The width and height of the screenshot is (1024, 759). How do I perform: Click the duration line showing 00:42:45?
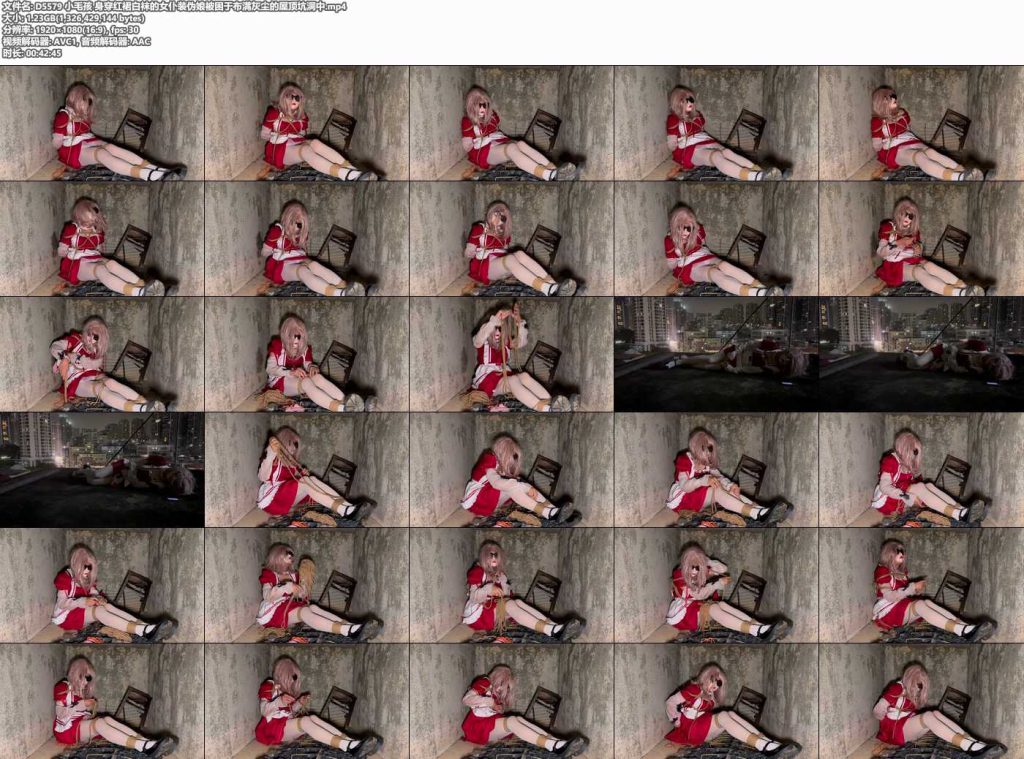(32, 53)
